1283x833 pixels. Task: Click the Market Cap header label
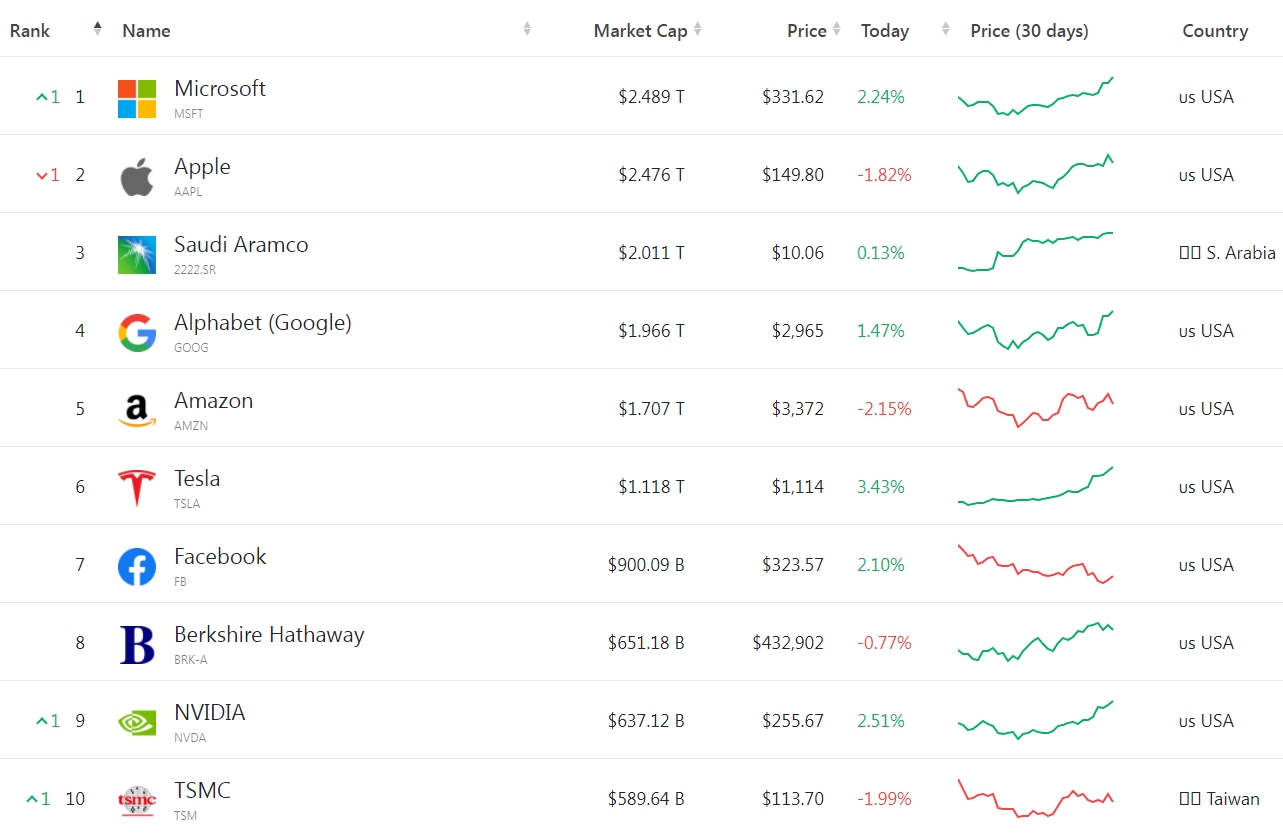(641, 31)
